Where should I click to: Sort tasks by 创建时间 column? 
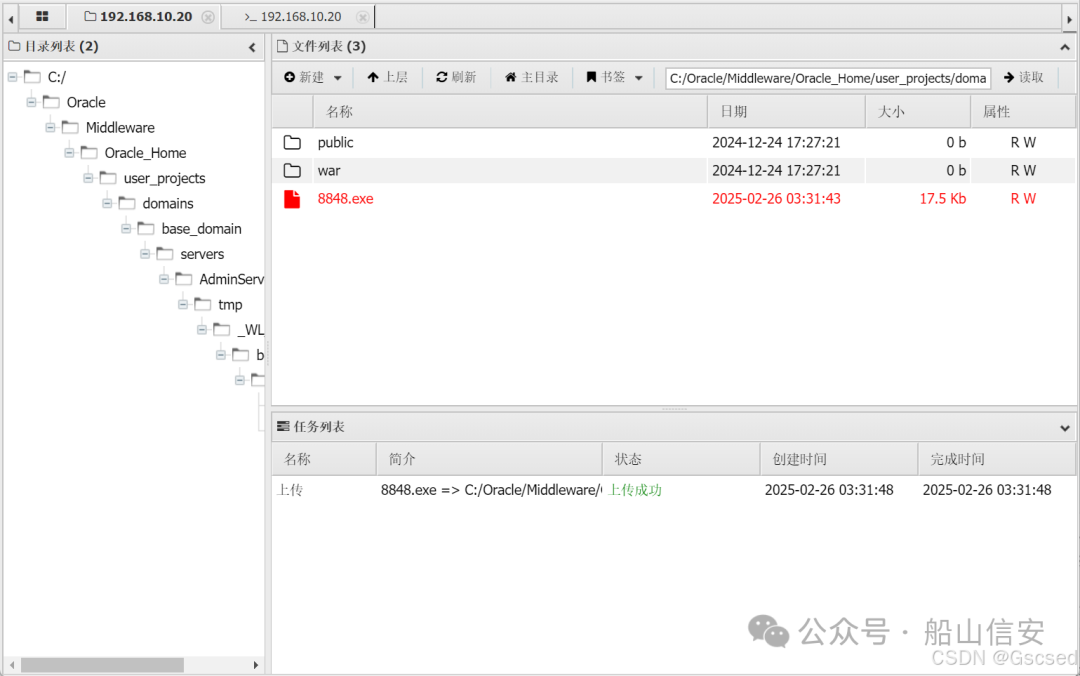[x=839, y=460]
